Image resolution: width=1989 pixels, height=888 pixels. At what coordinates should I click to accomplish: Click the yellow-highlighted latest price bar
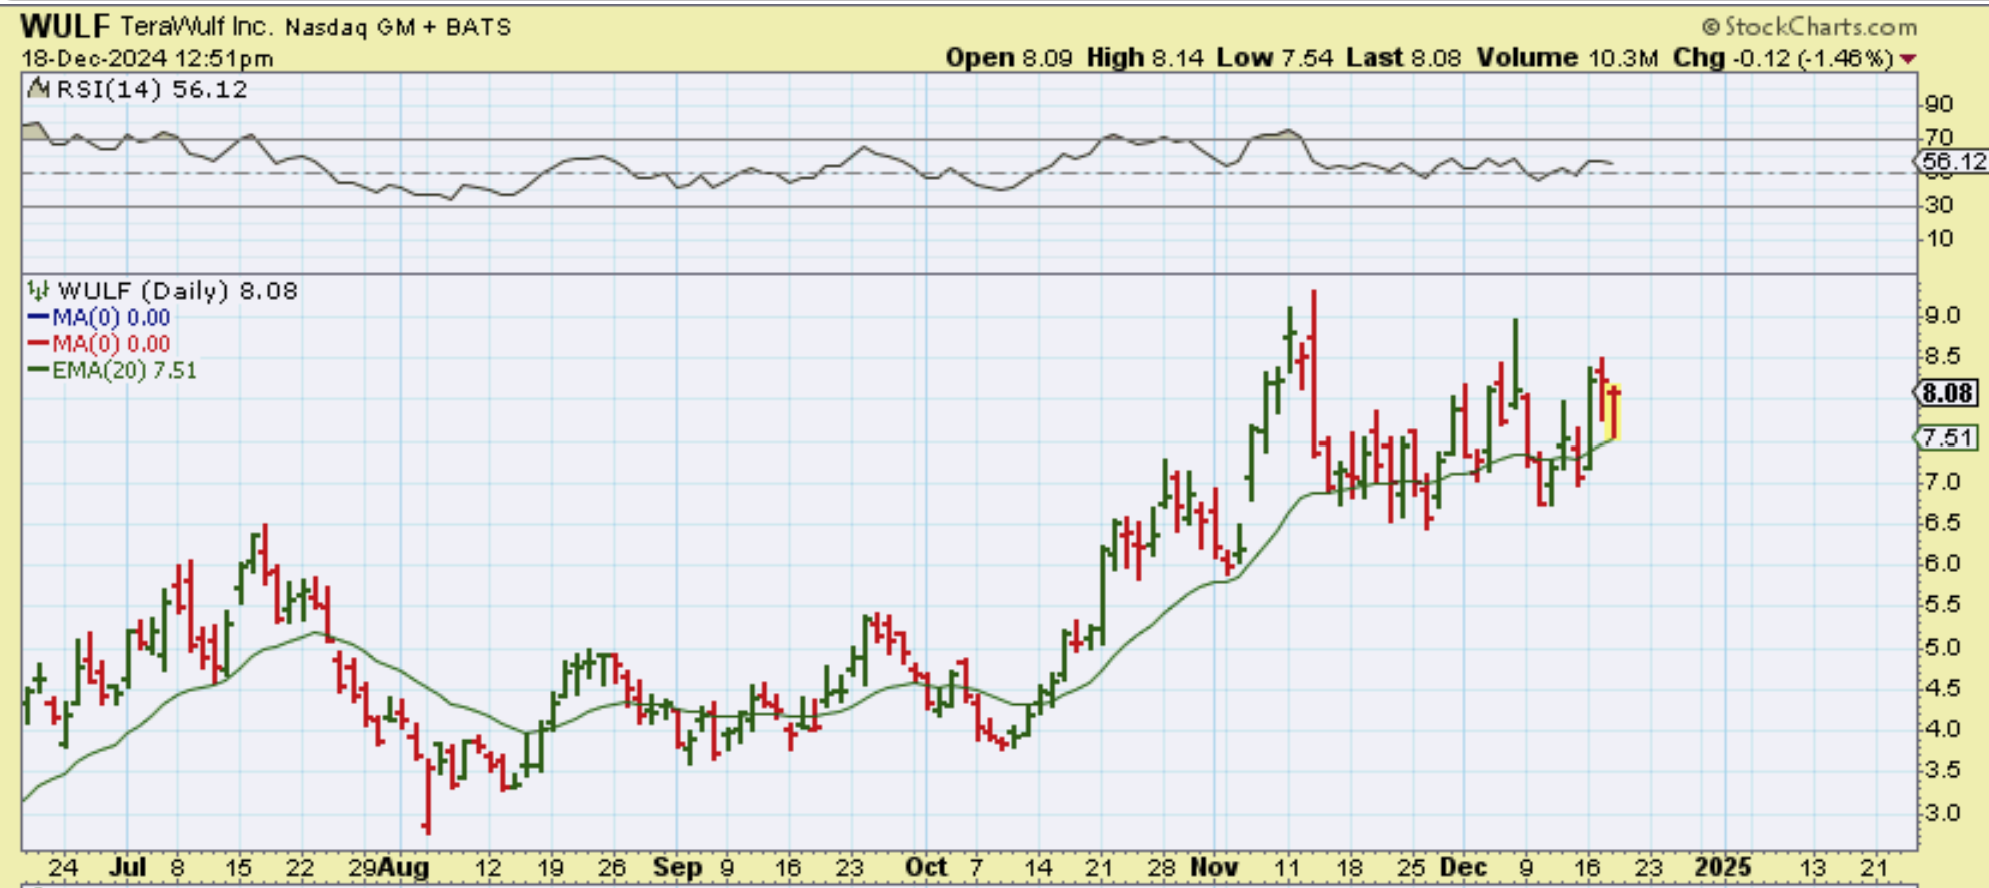pyautogui.click(x=1613, y=412)
